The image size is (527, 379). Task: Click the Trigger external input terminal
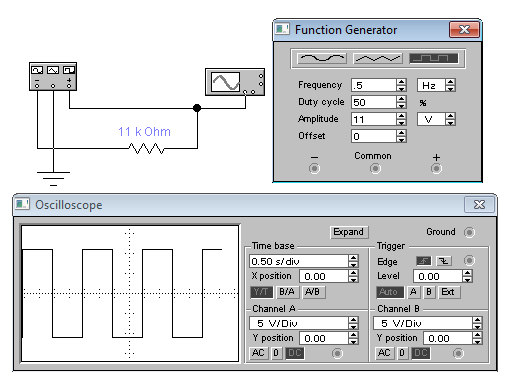[469, 260]
